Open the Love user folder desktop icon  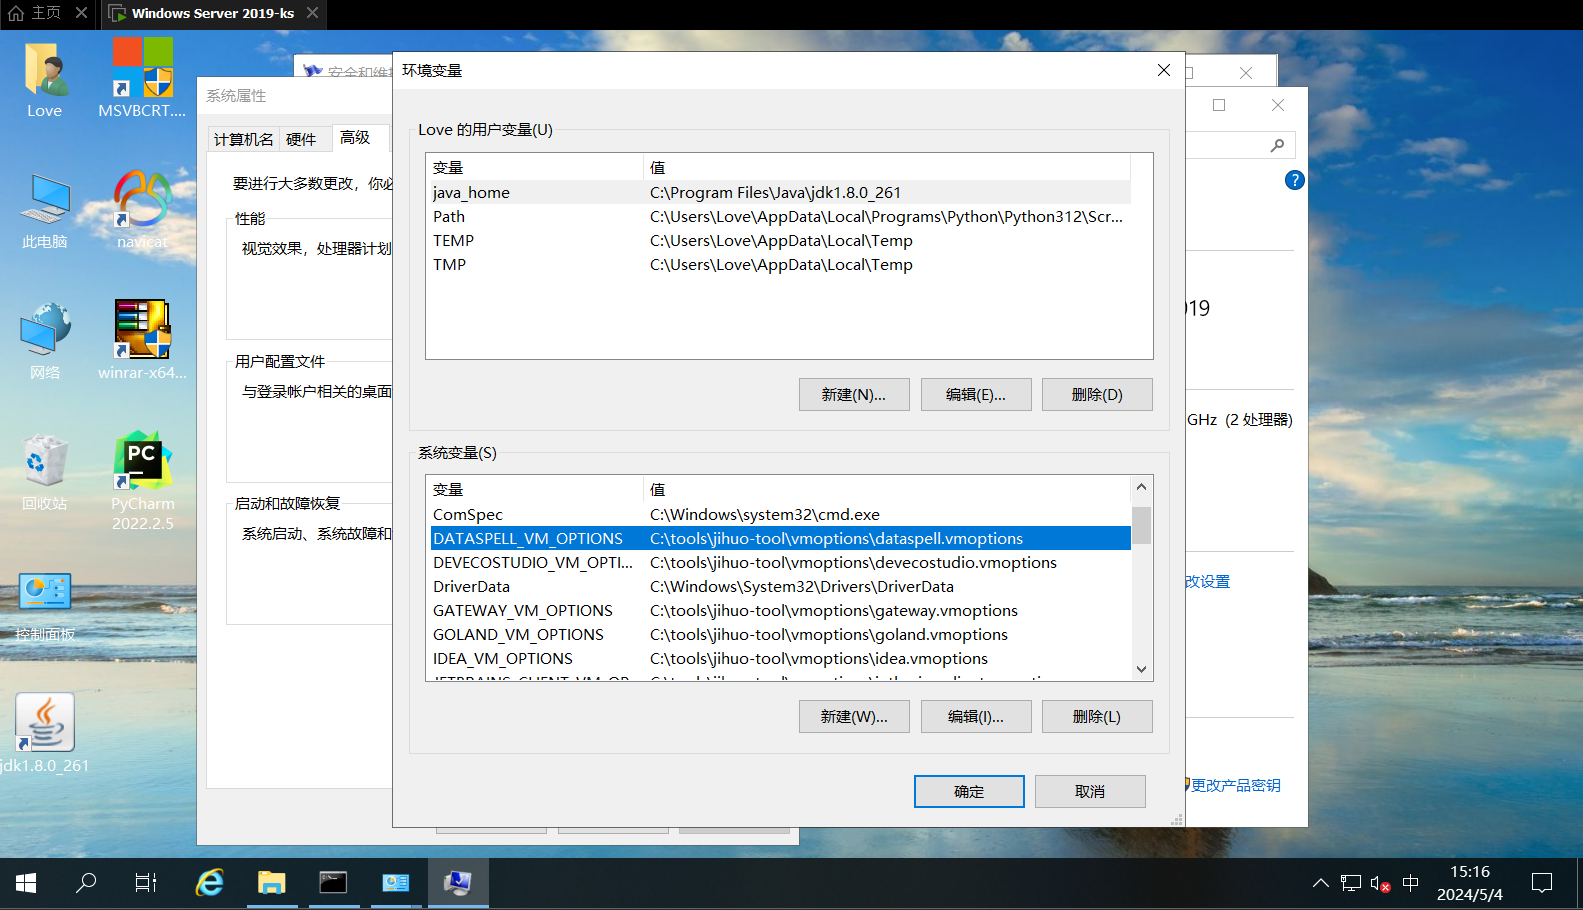coord(44,80)
